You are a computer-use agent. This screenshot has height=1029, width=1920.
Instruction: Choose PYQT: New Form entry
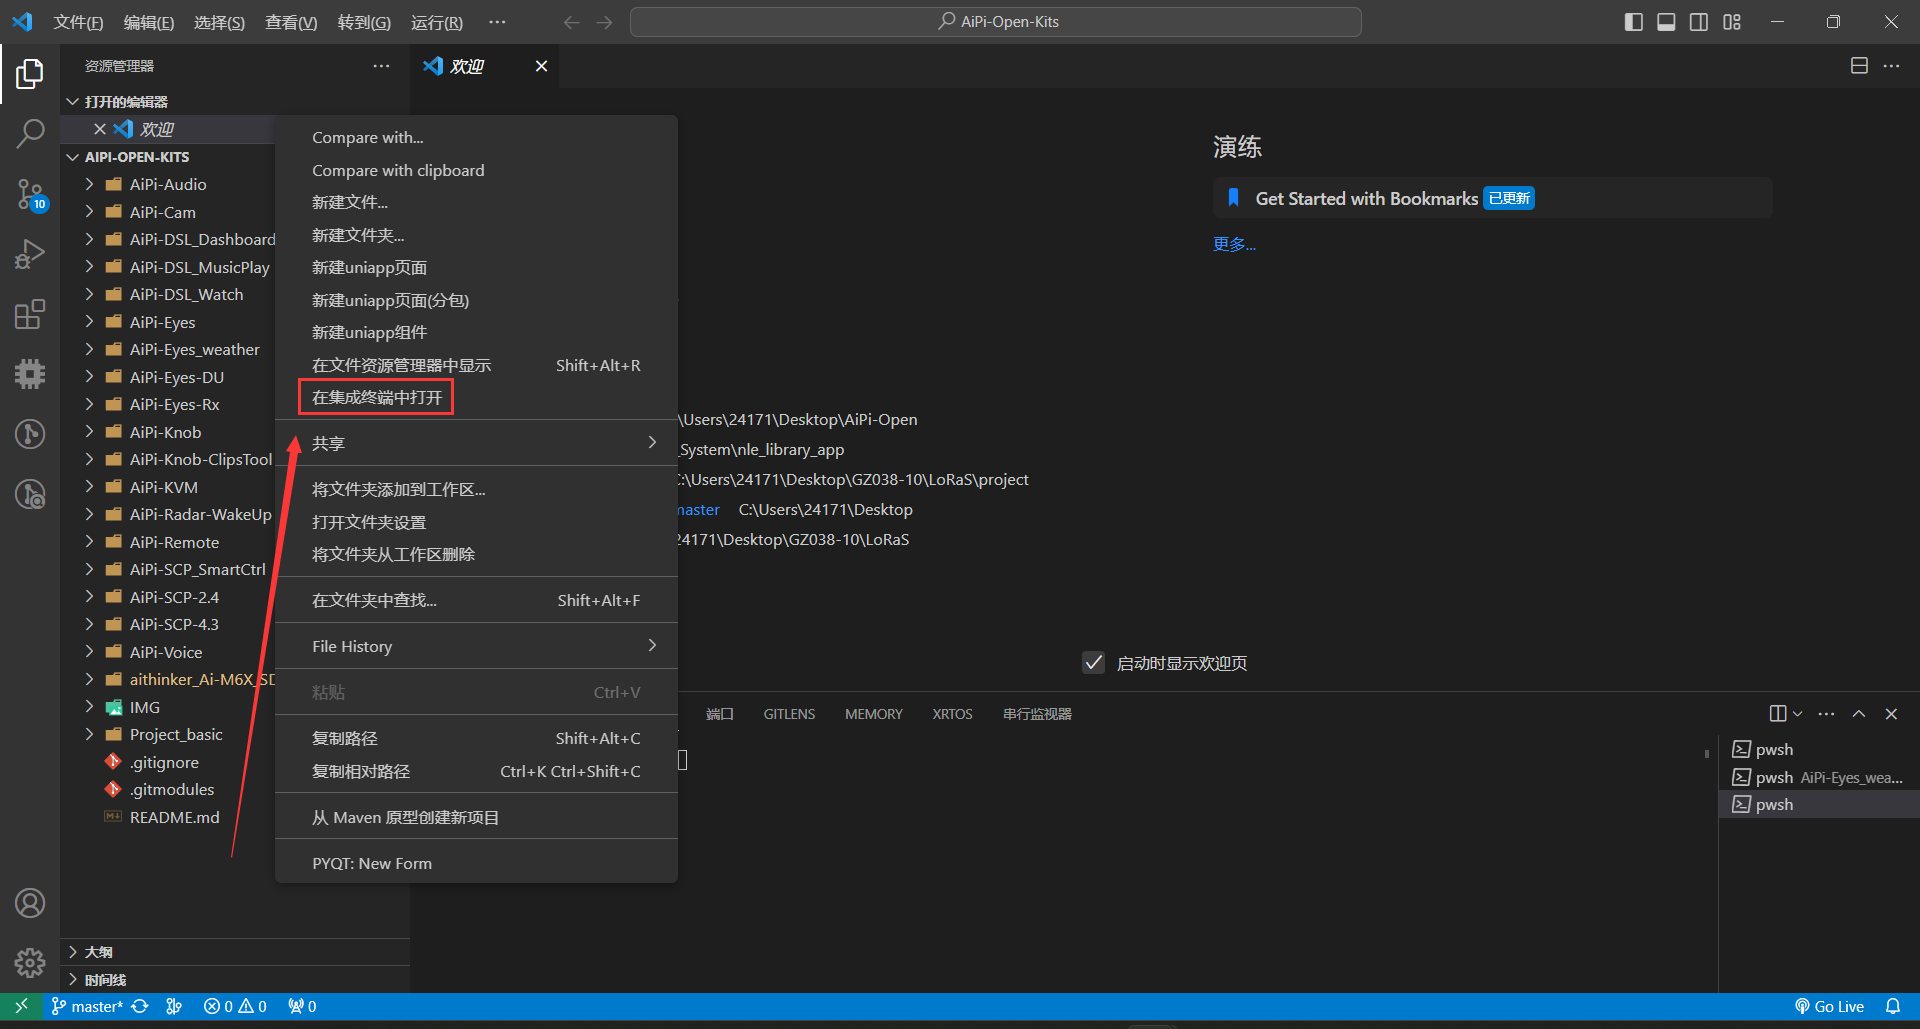tap(476, 863)
